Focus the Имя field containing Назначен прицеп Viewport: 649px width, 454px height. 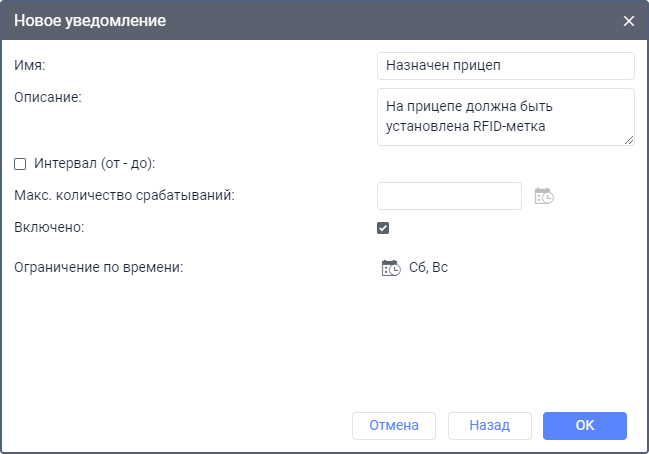(x=506, y=66)
